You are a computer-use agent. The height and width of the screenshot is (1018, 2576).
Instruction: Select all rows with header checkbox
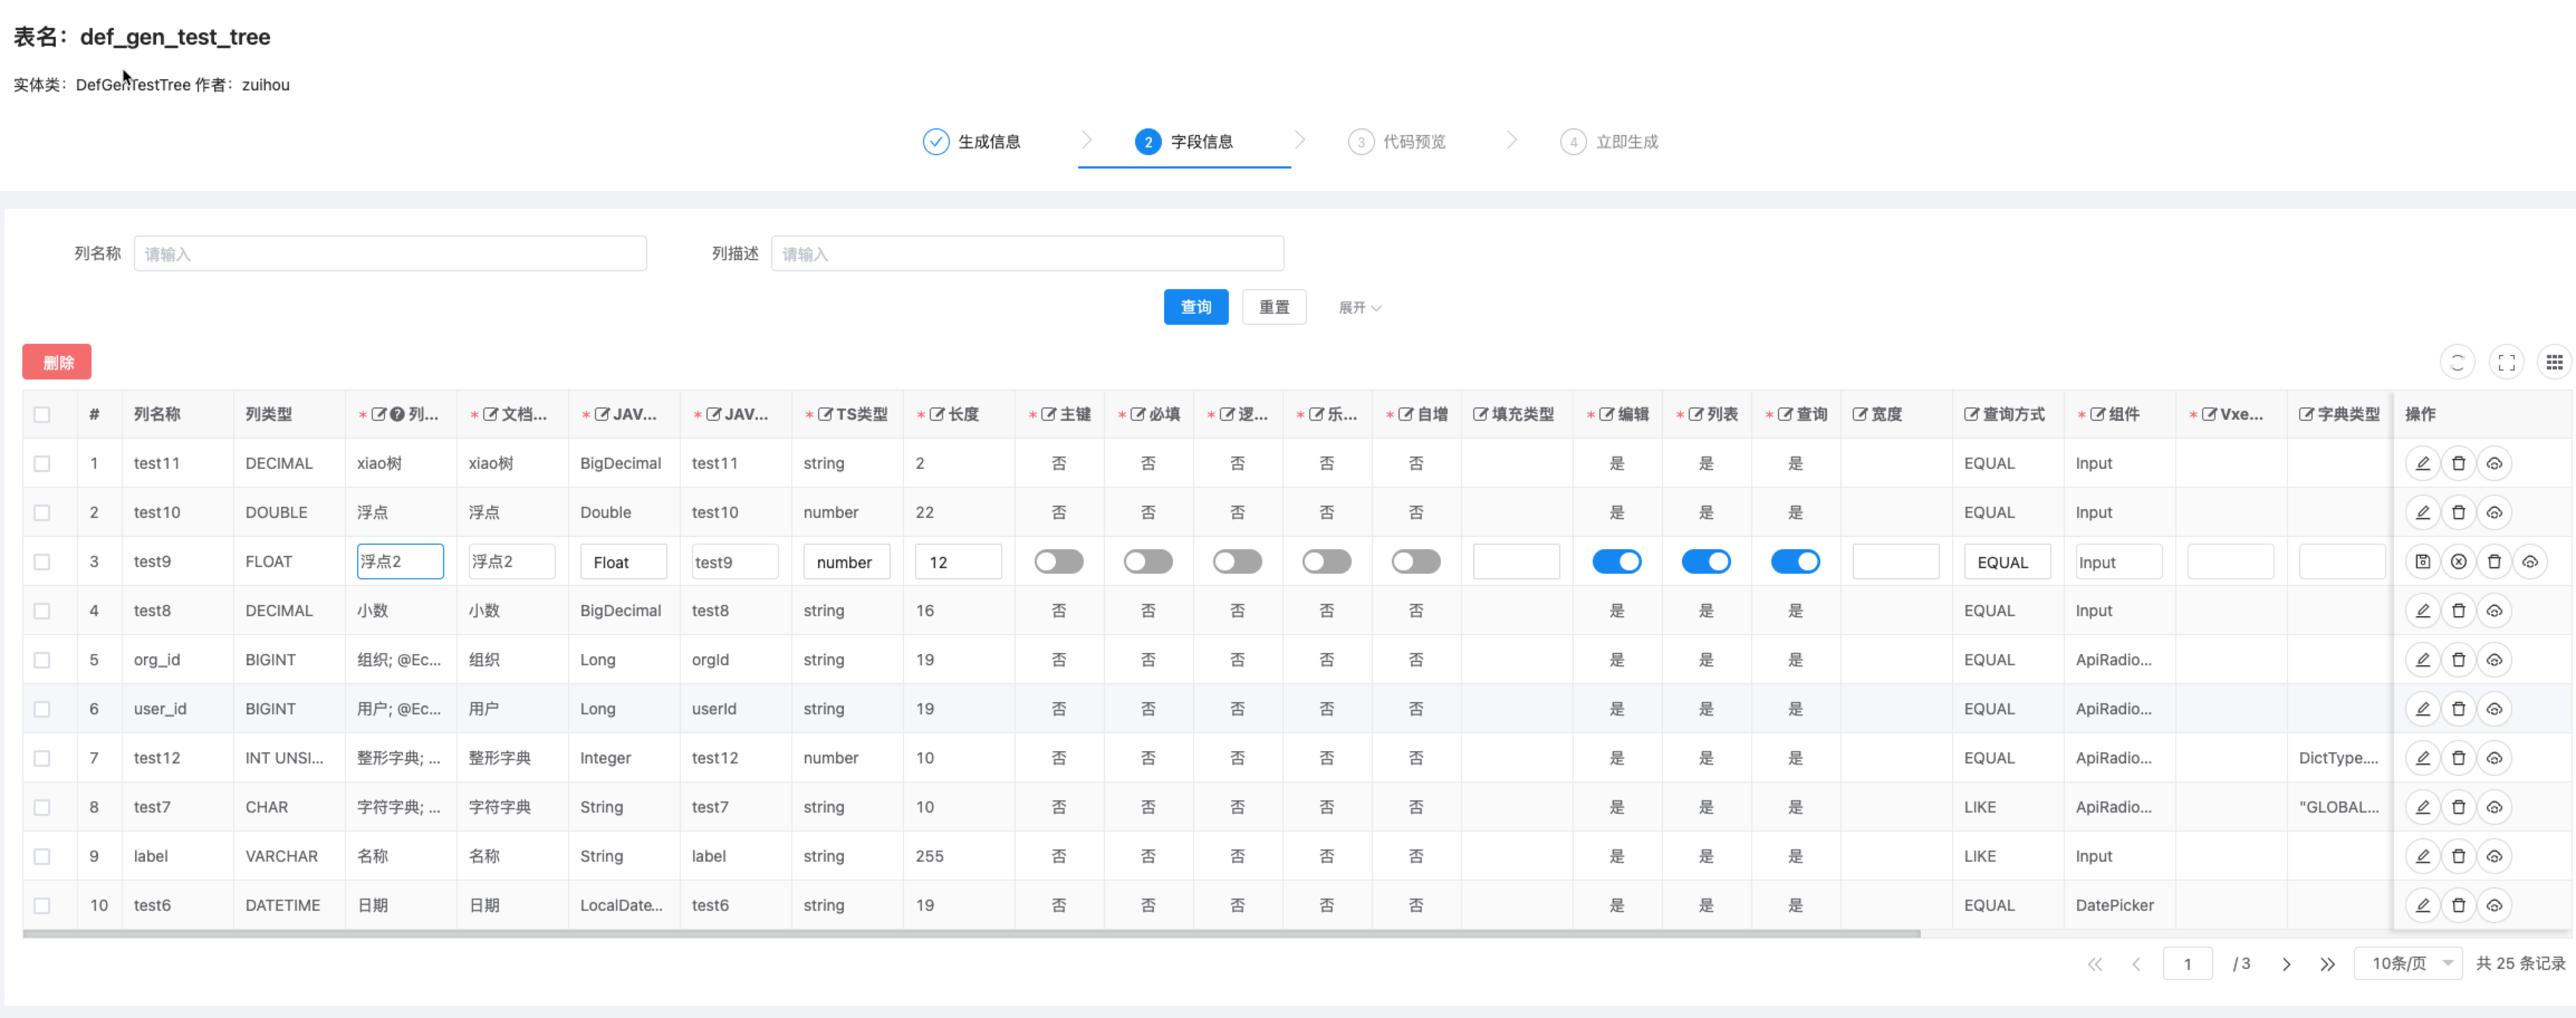pyautogui.click(x=42, y=415)
